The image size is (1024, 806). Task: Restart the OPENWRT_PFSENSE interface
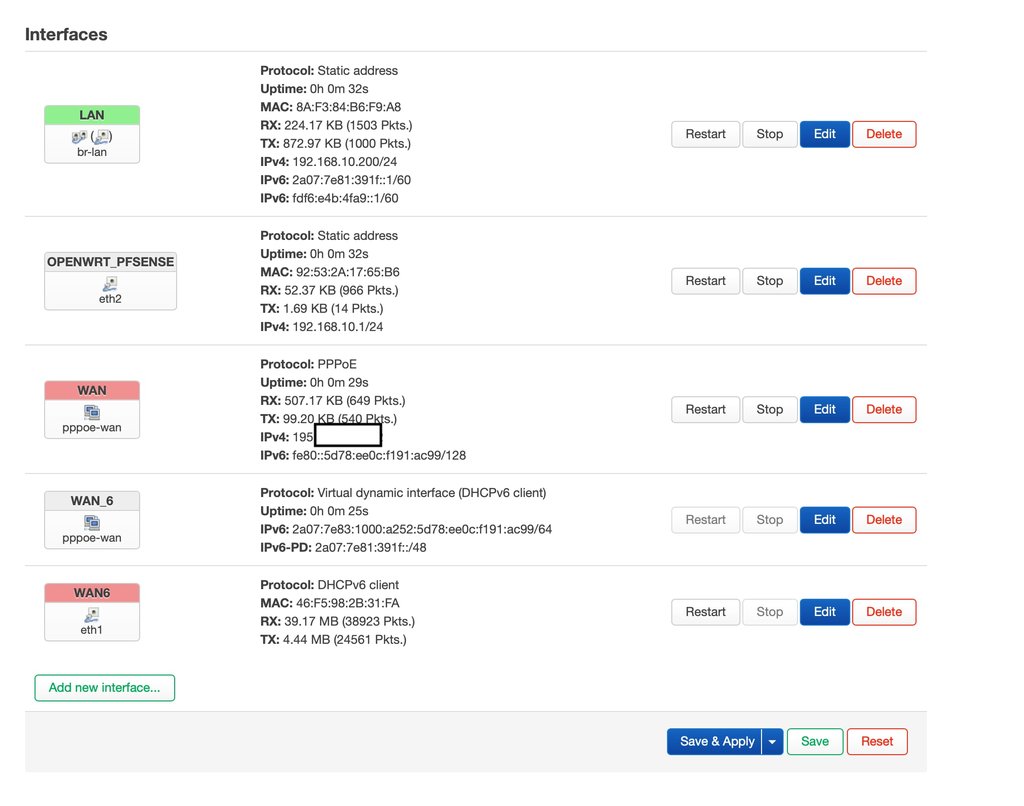click(705, 281)
